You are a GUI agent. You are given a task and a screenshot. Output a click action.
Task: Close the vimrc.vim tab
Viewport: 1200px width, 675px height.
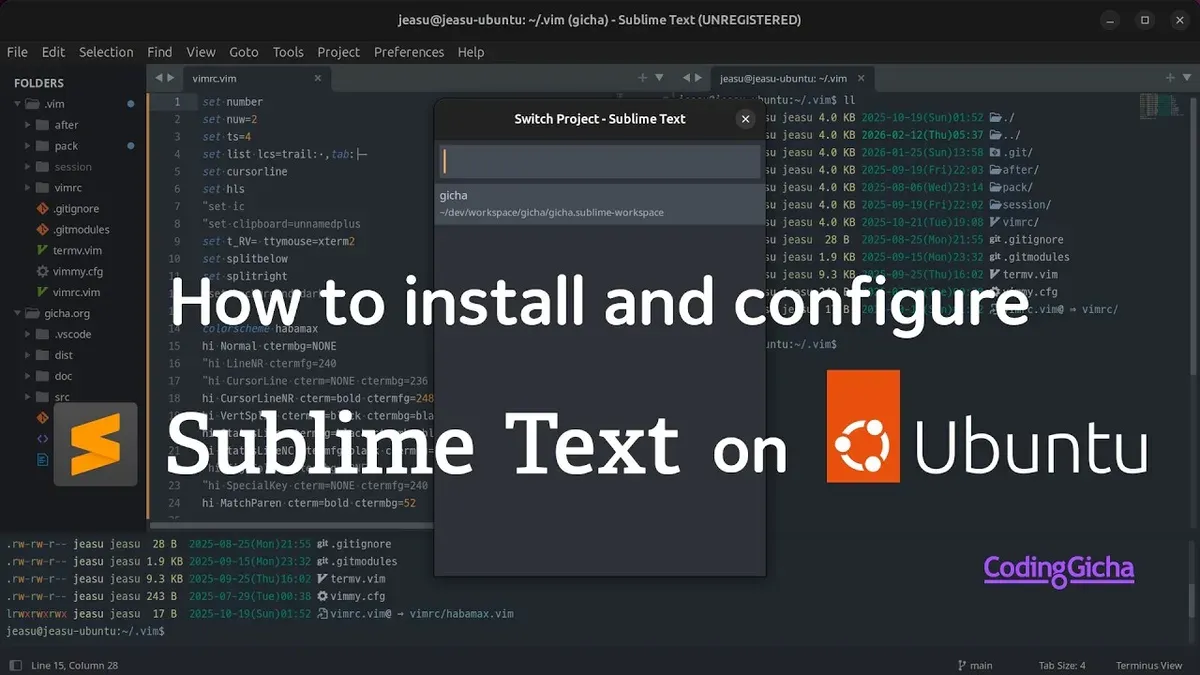coord(318,77)
